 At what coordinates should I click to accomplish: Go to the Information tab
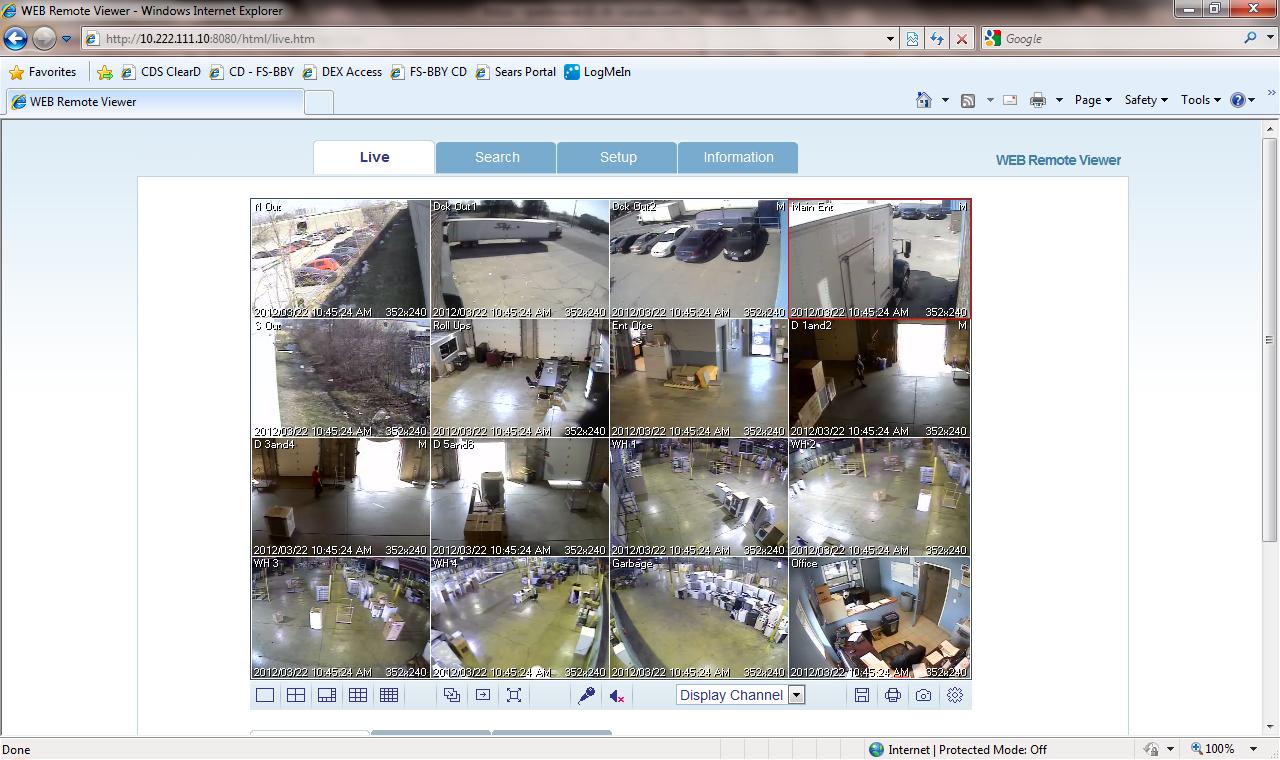pos(738,157)
